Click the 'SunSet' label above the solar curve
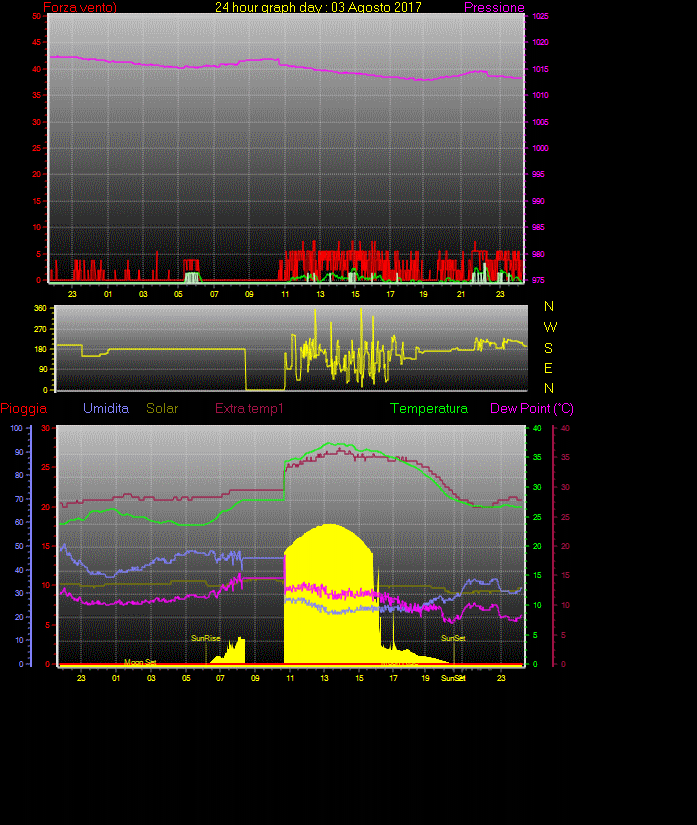The image size is (697, 825). 453,638
